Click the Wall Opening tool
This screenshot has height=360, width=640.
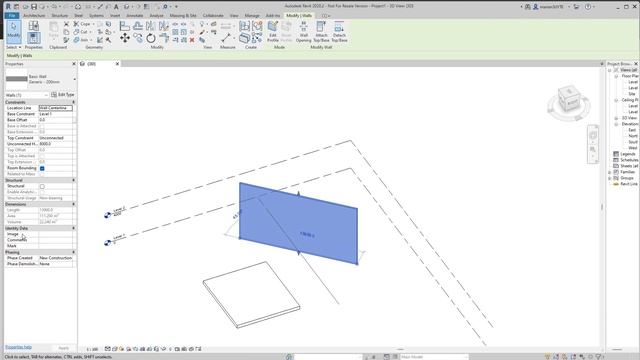pos(303,32)
